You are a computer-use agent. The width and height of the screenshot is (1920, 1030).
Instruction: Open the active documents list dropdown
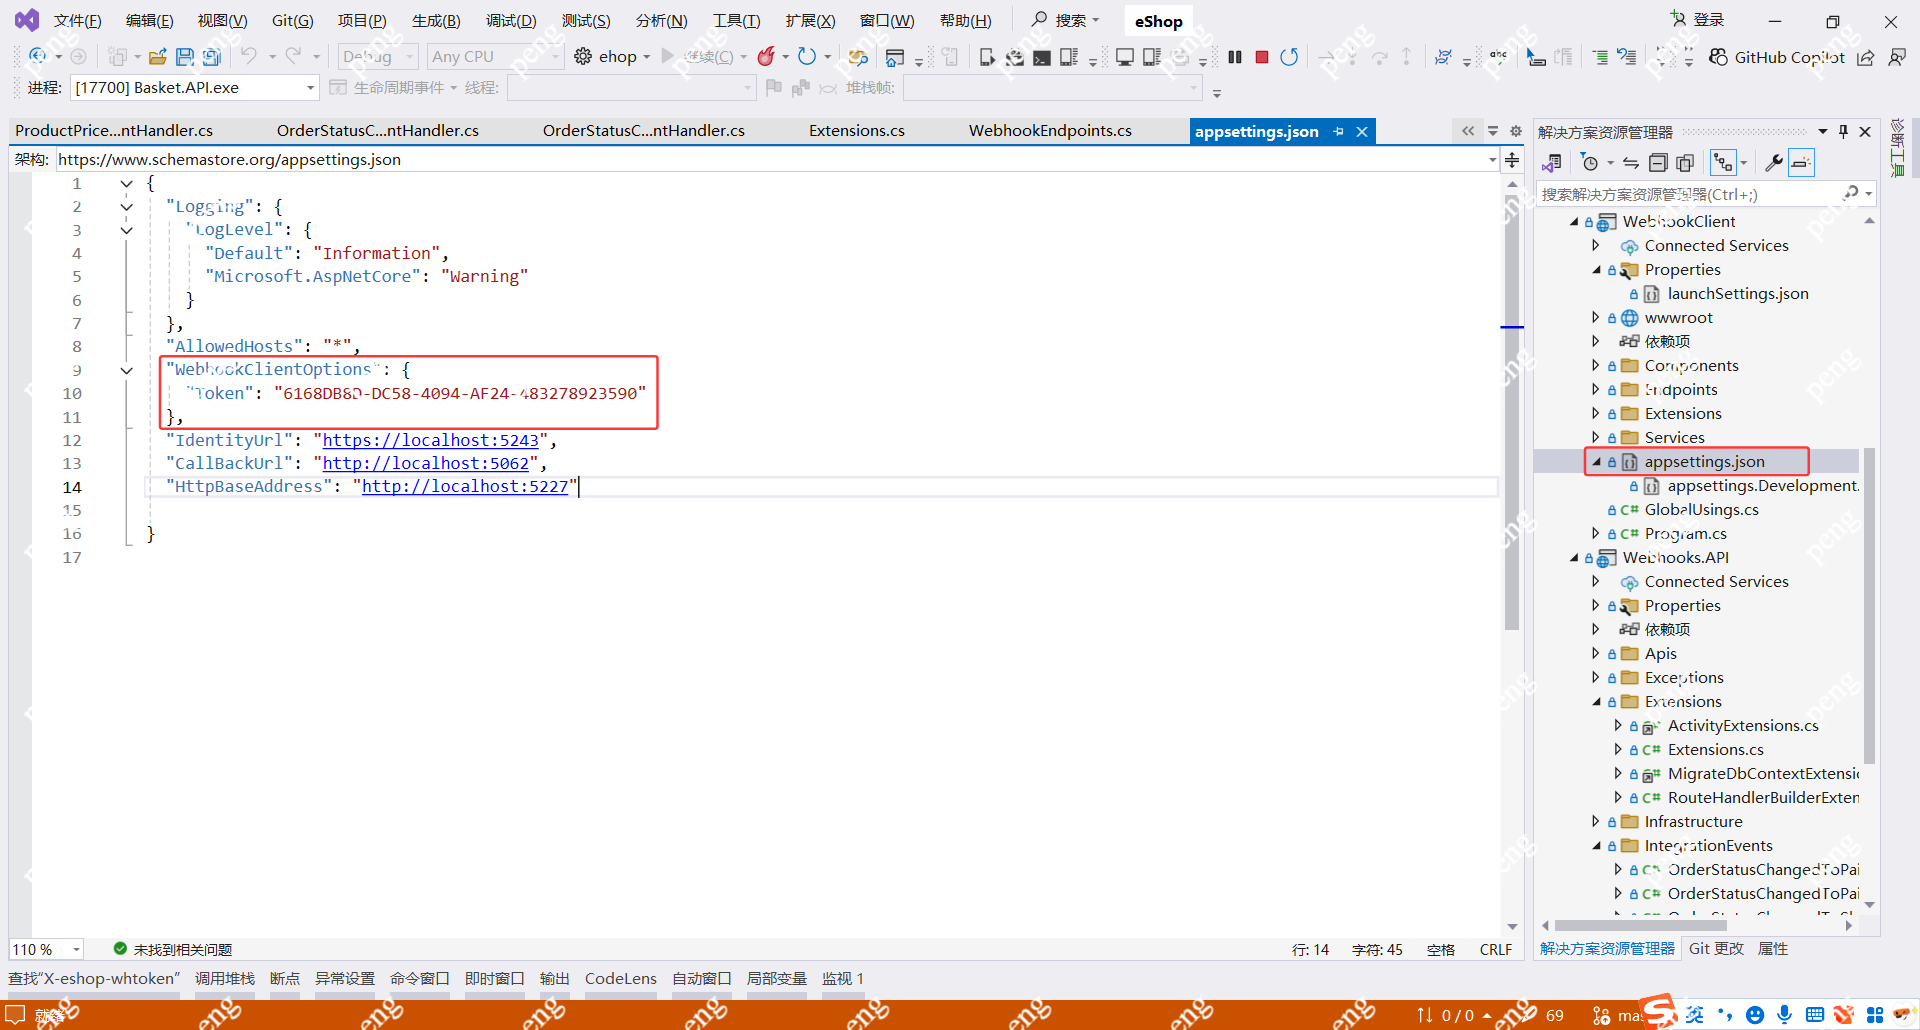(1493, 131)
